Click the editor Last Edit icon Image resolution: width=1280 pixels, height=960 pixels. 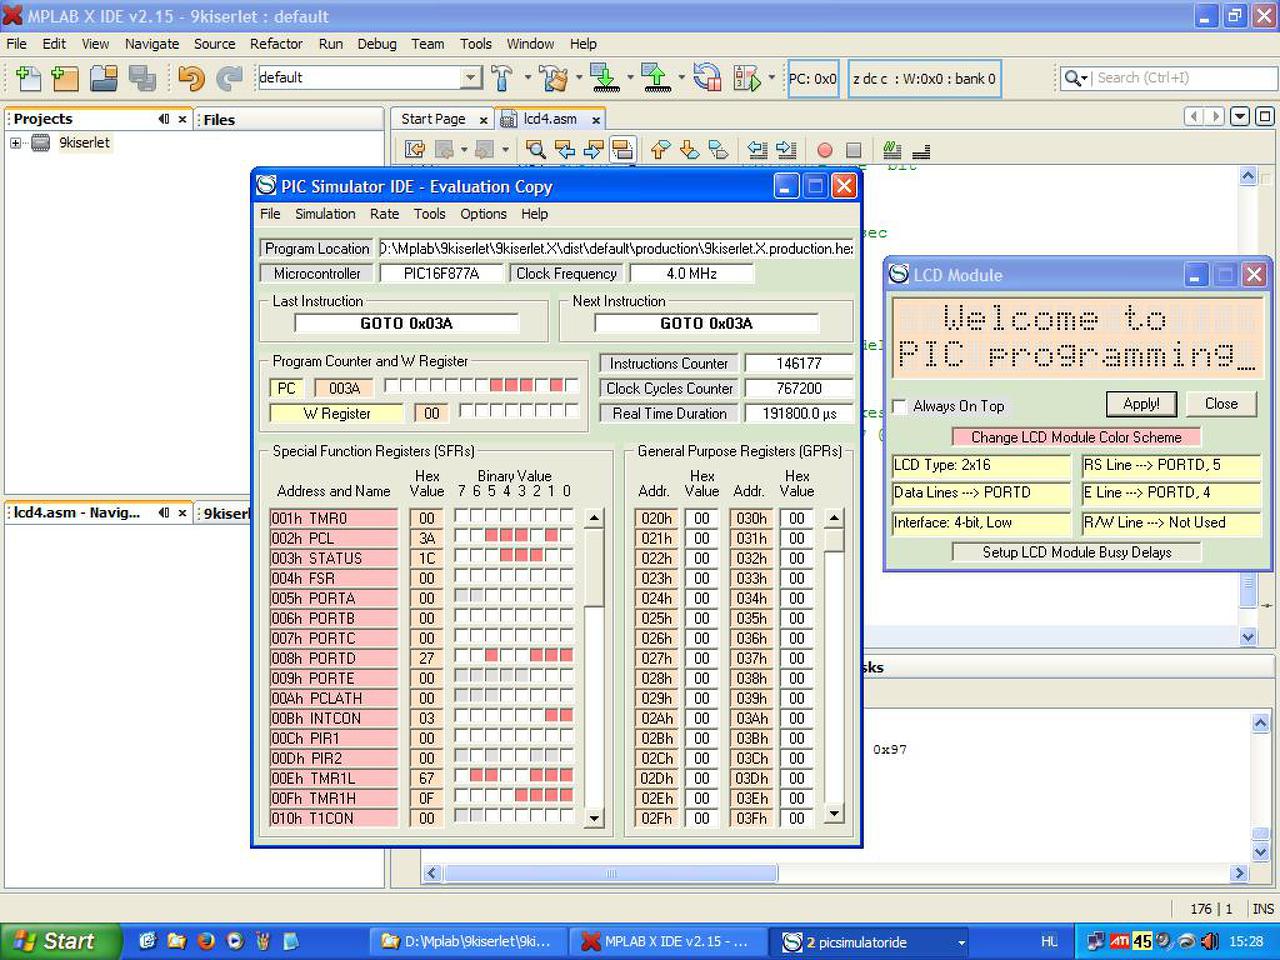[414, 150]
